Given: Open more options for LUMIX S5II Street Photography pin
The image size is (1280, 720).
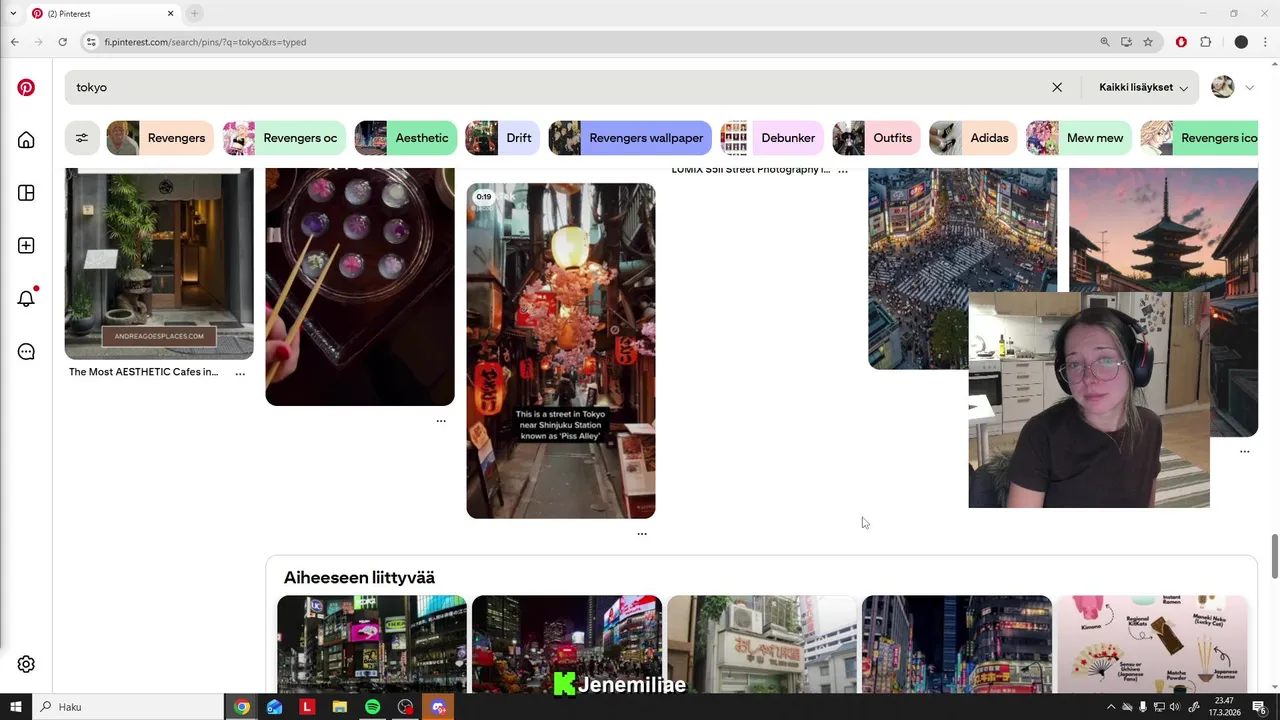Looking at the screenshot, I should pos(843,171).
